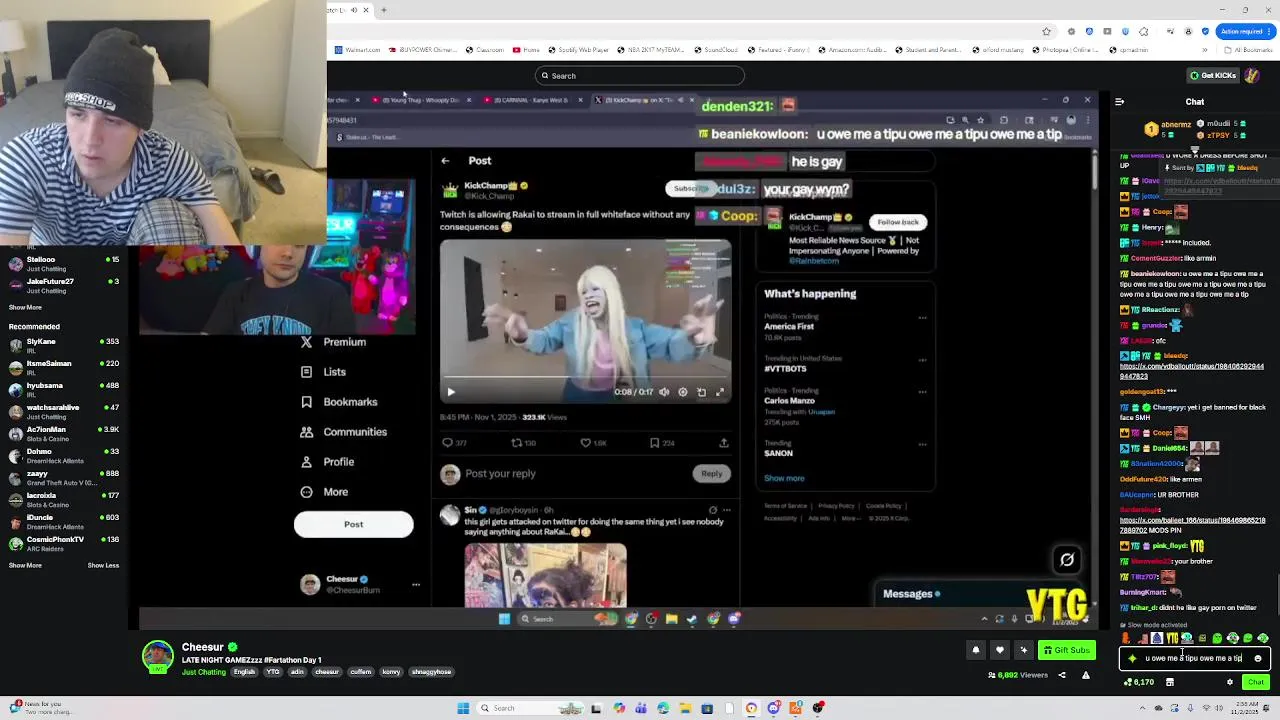Click Show more under What's happening
The height and width of the screenshot is (720, 1280).
click(784, 478)
